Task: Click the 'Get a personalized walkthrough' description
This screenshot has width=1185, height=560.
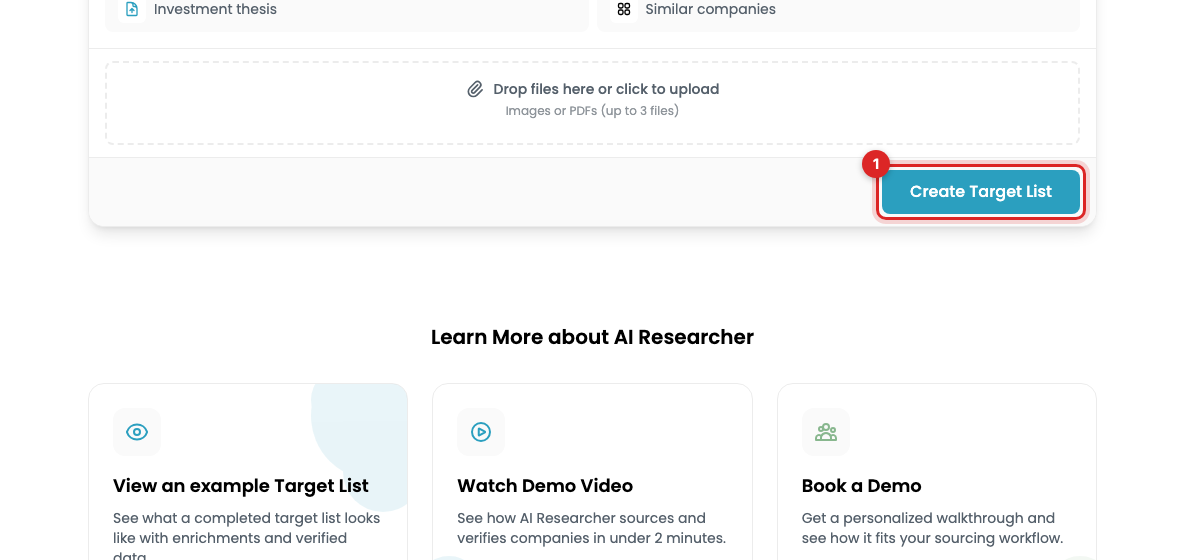Action: pyautogui.click(x=933, y=528)
